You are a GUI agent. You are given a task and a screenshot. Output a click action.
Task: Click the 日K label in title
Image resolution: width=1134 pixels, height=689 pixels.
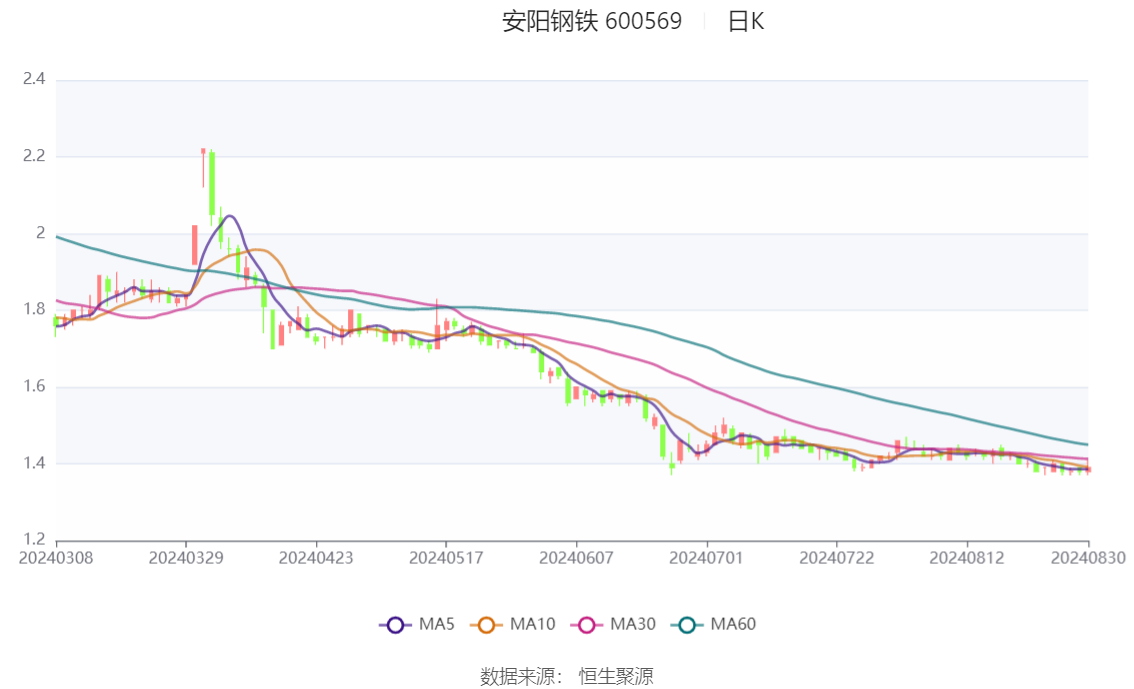(746, 21)
